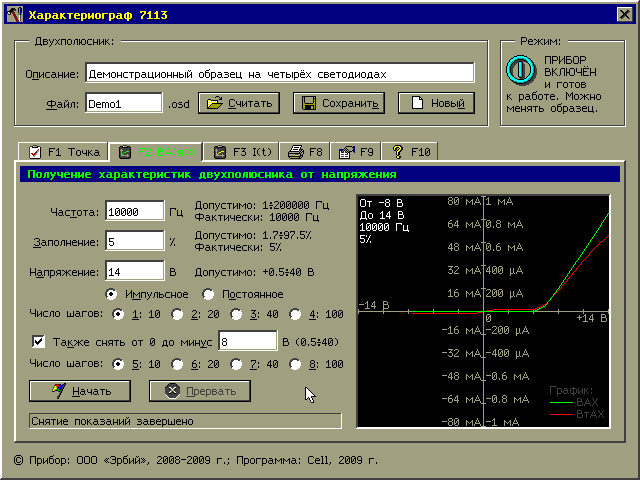Close the Характериограф 7113 window
This screenshot has width=640, height=480.
pos(624,15)
